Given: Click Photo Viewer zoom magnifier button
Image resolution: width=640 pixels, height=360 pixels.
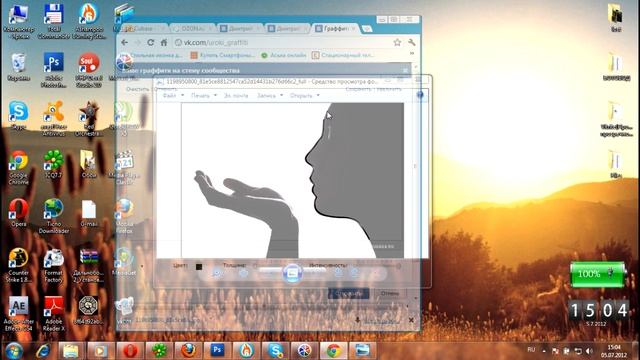Looking at the screenshot, I should point(217,273).
